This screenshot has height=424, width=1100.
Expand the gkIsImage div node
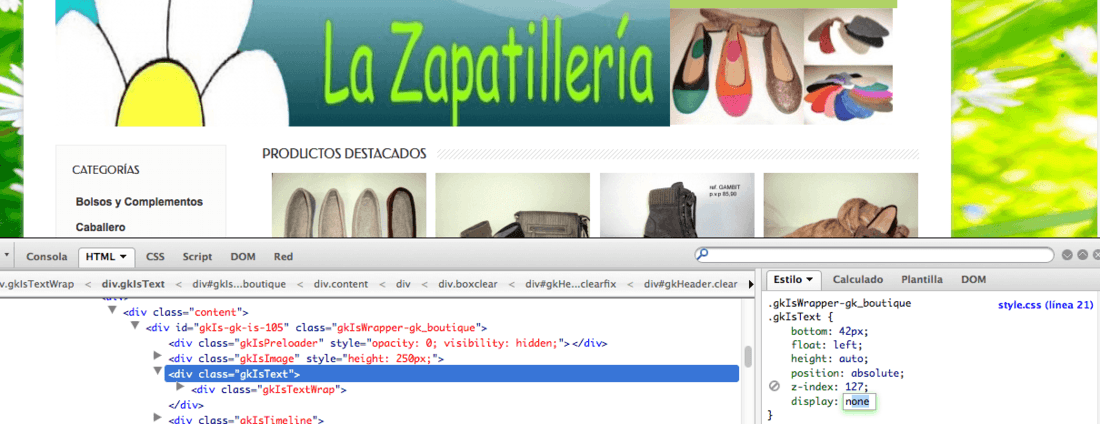[x=158, y=357]
